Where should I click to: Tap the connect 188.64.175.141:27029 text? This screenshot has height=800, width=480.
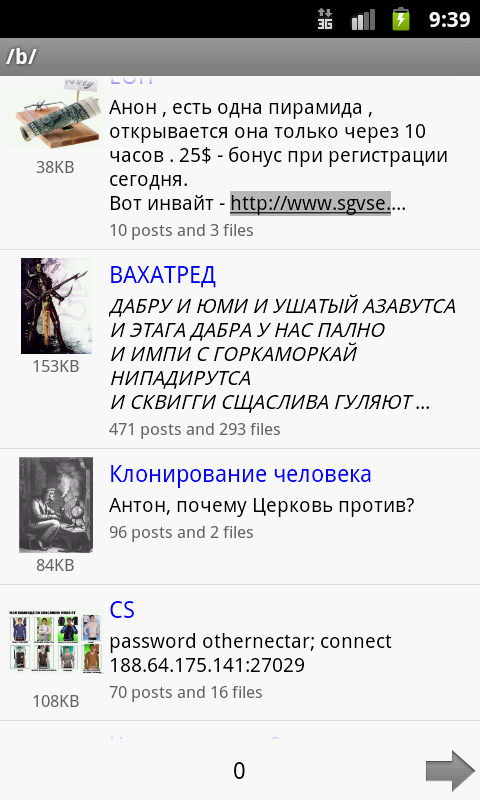coord(250,653)
